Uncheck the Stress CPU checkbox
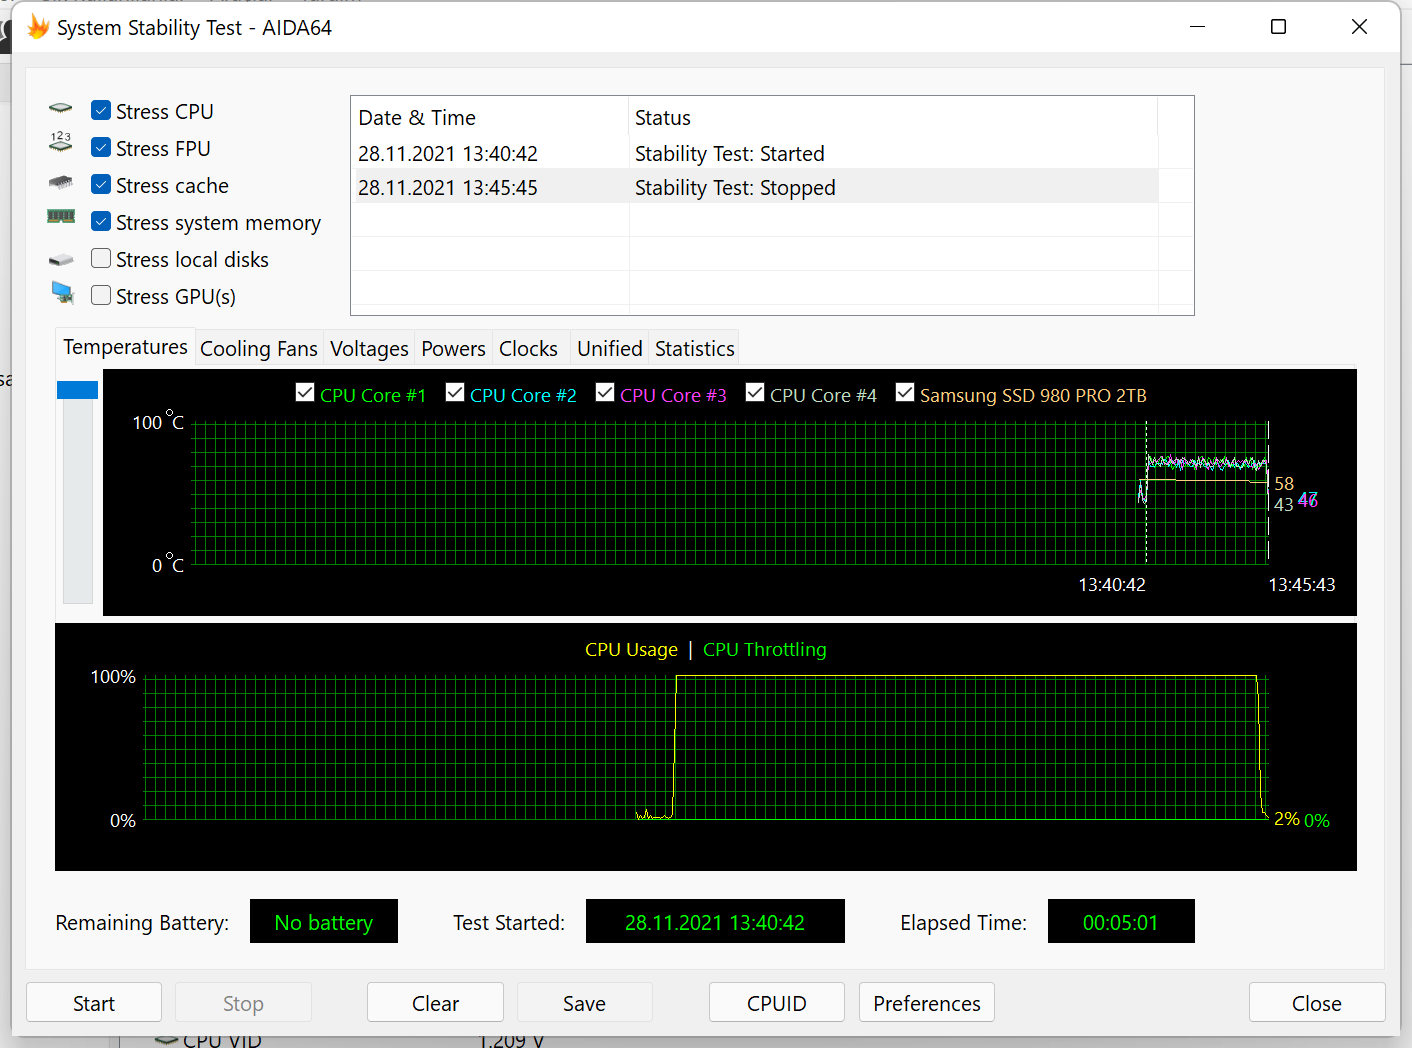The width and height of the screenshot is (1412, 1048). (101, 110)
